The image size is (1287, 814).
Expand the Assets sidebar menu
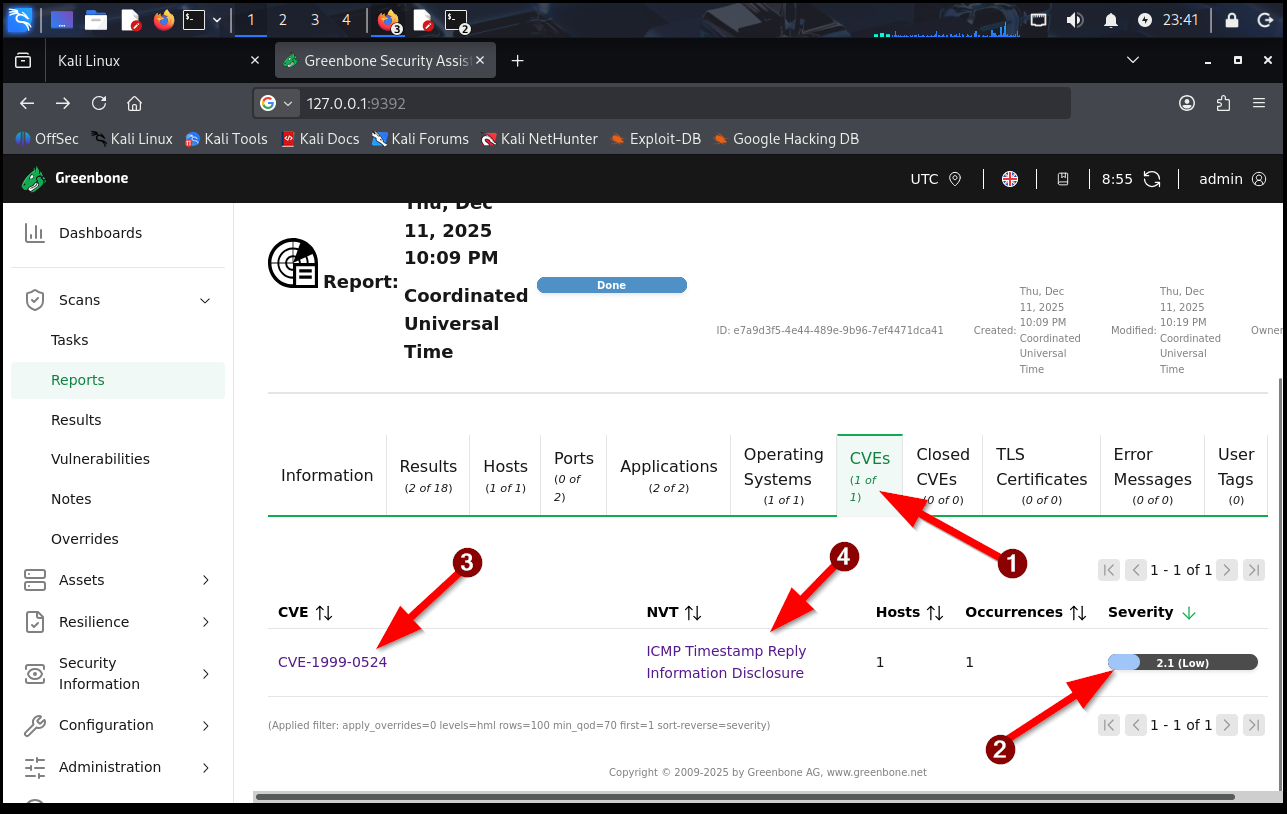pyautogui.click(x=205, y=580)
